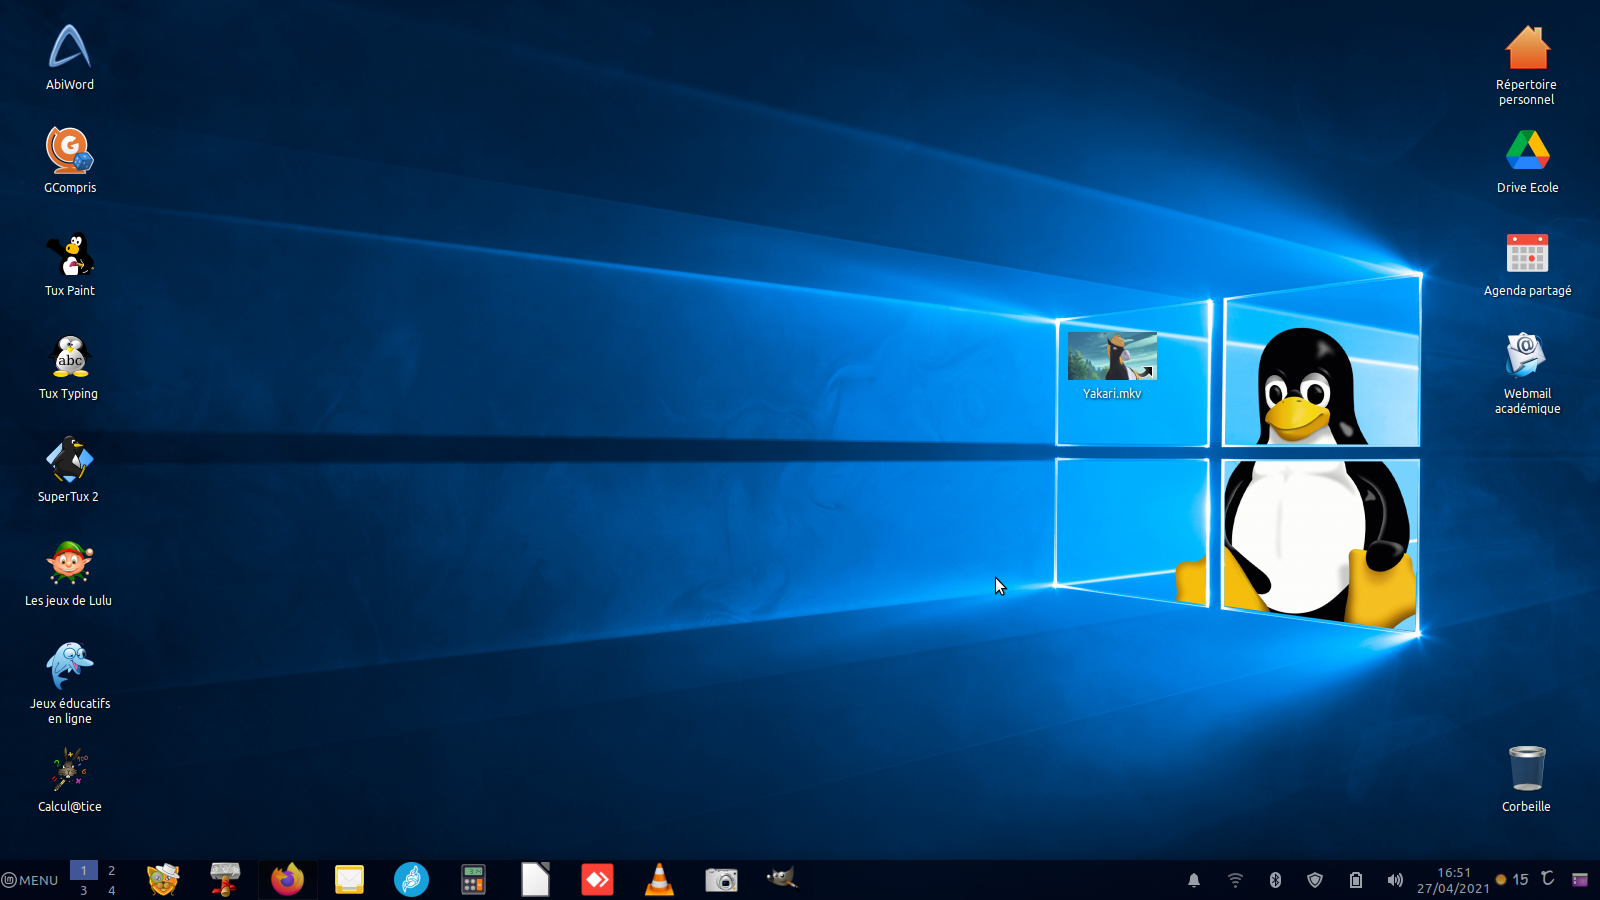Open the red AnyDesk launcher
Screen dimensions: 1600x900
(x=597, y=880)
